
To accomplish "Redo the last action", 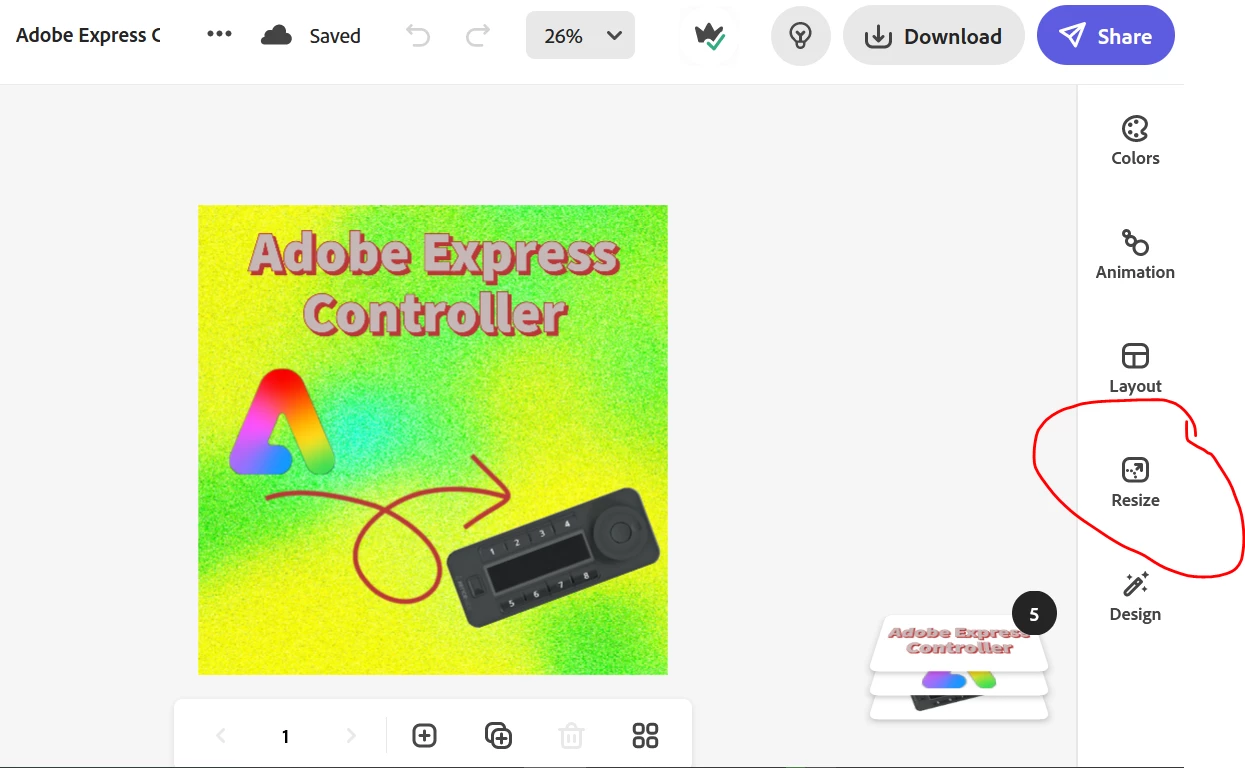I will 478,36.
